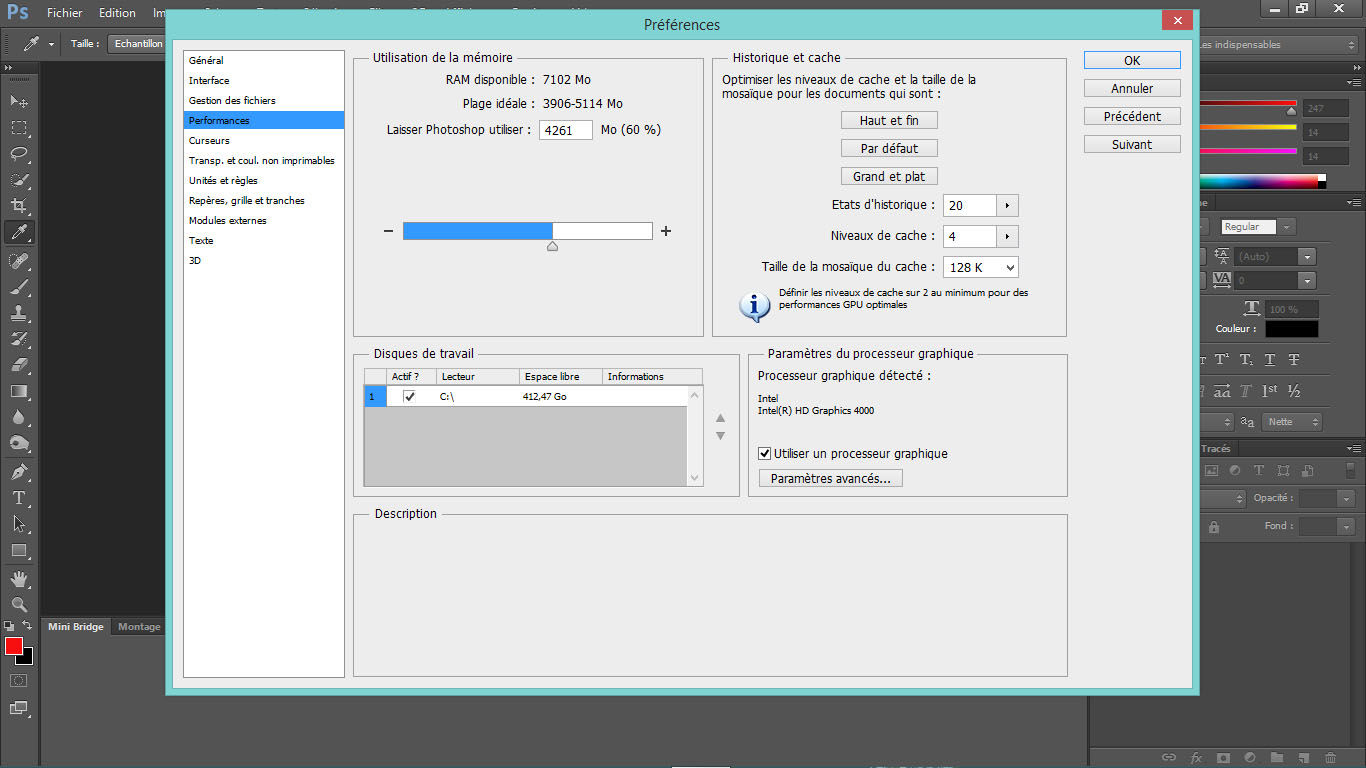Toggle 'Utiliser un processeur graphique' checkbox
Image resolution: width=1366 pixels, height=768 pixels.
[x=765, y=453]
